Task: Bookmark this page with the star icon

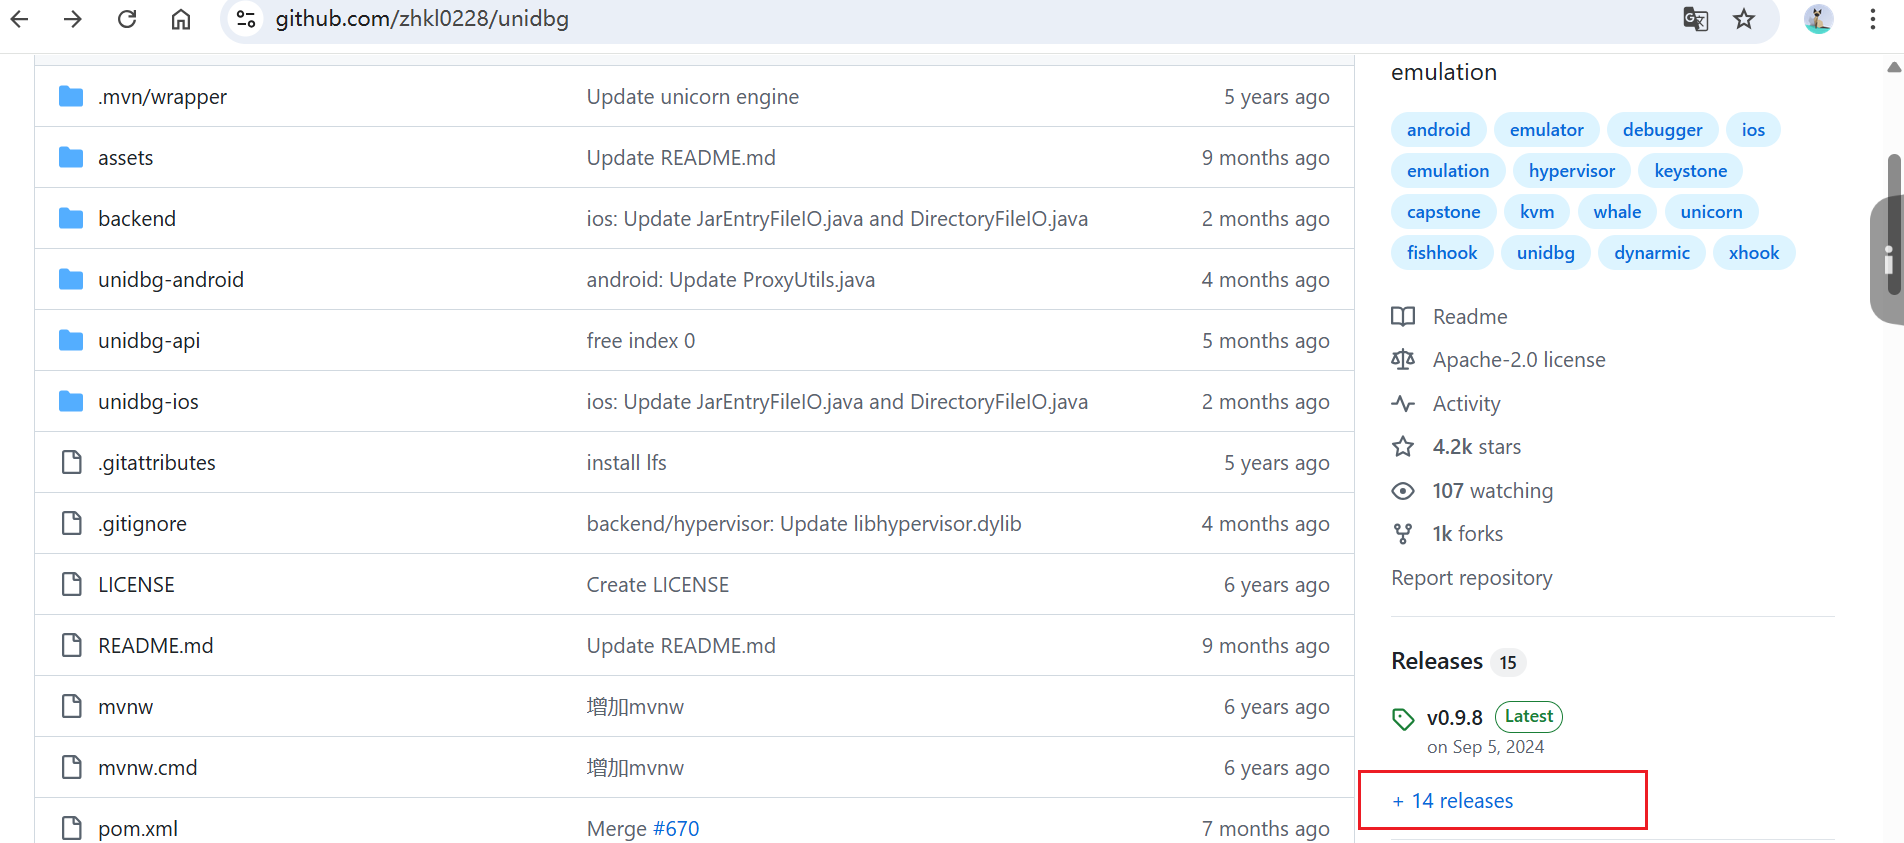Action: 1744,19
